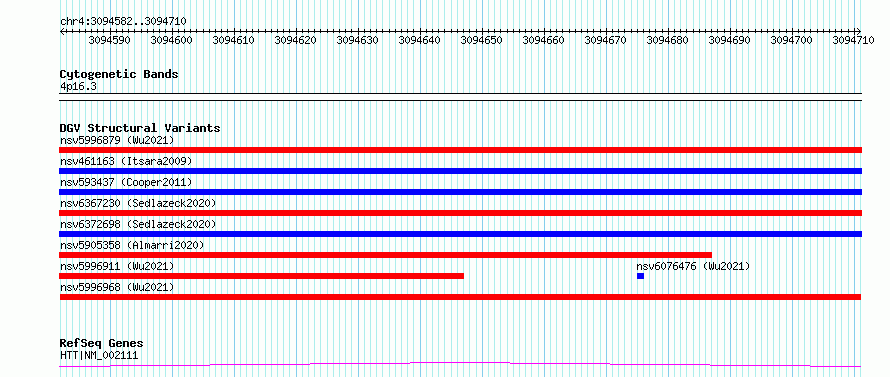Click the magenta HTT gene line
The image size is (890, 377).
point(460,365)
